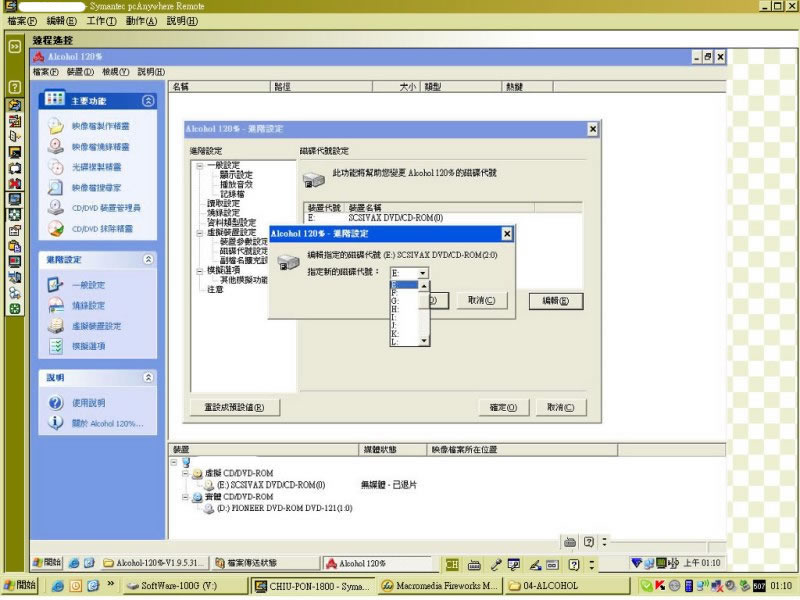800x600 pixels.
Task: Click the red K tray icon
Action: [x=660, y=586]
